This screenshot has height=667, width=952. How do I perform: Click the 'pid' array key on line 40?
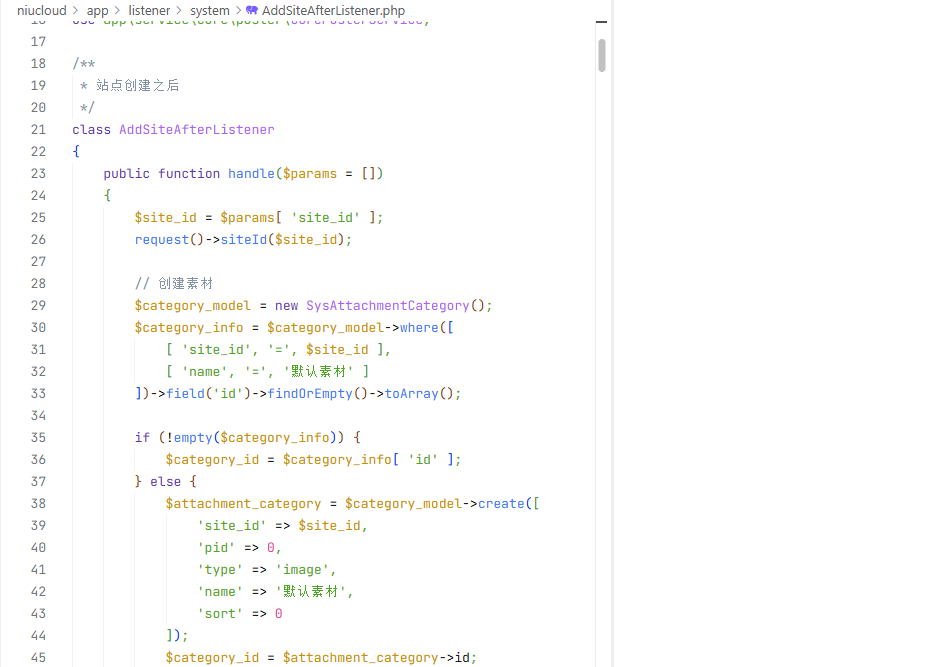coord(216,547)
